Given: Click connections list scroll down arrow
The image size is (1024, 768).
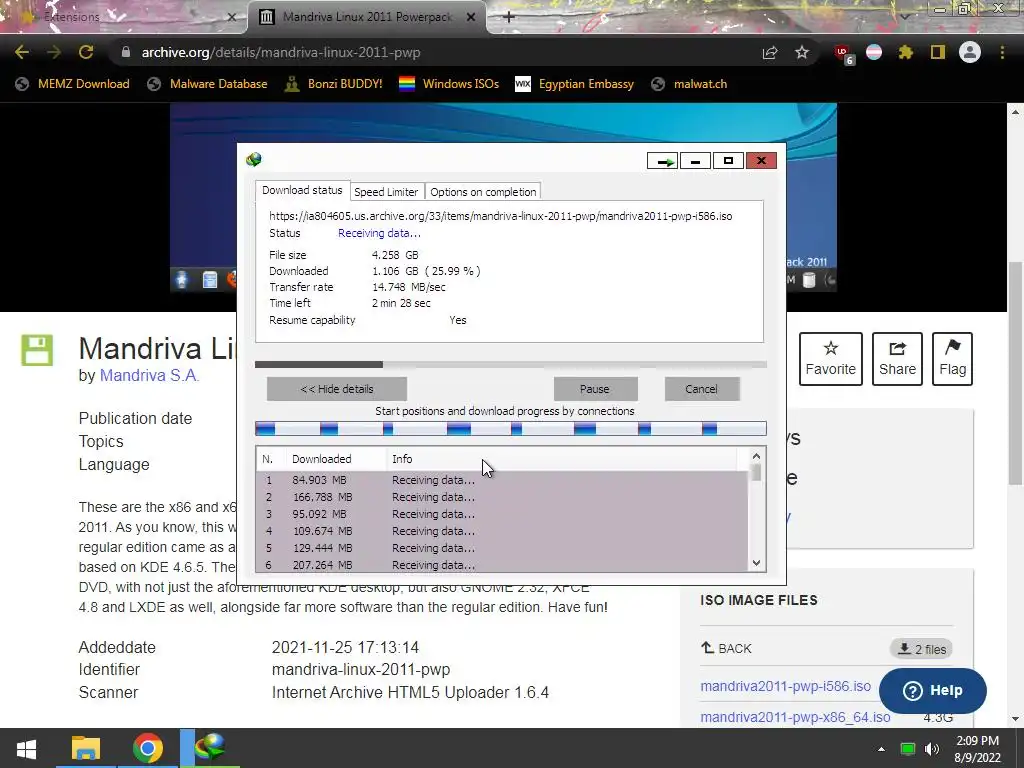Looking at the screenshot, I should 756,563.
